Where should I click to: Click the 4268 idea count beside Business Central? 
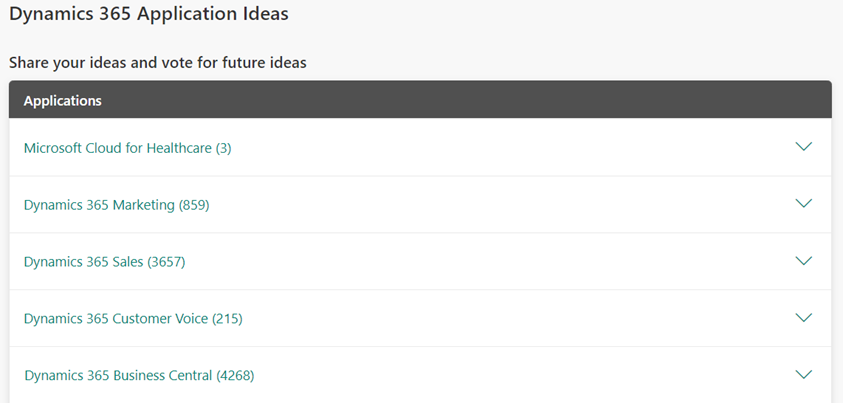point(236,376)
